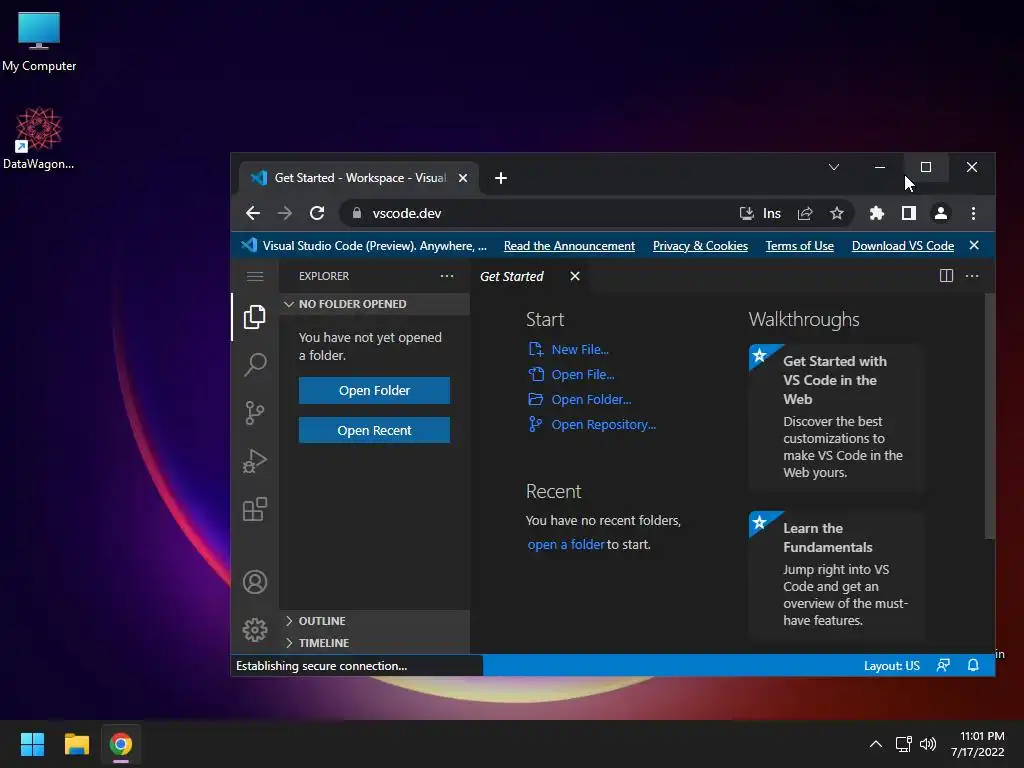Click Open Repository... under Start
The image size is (1024, 768).
pyautogui.click(x=592, y=424)
